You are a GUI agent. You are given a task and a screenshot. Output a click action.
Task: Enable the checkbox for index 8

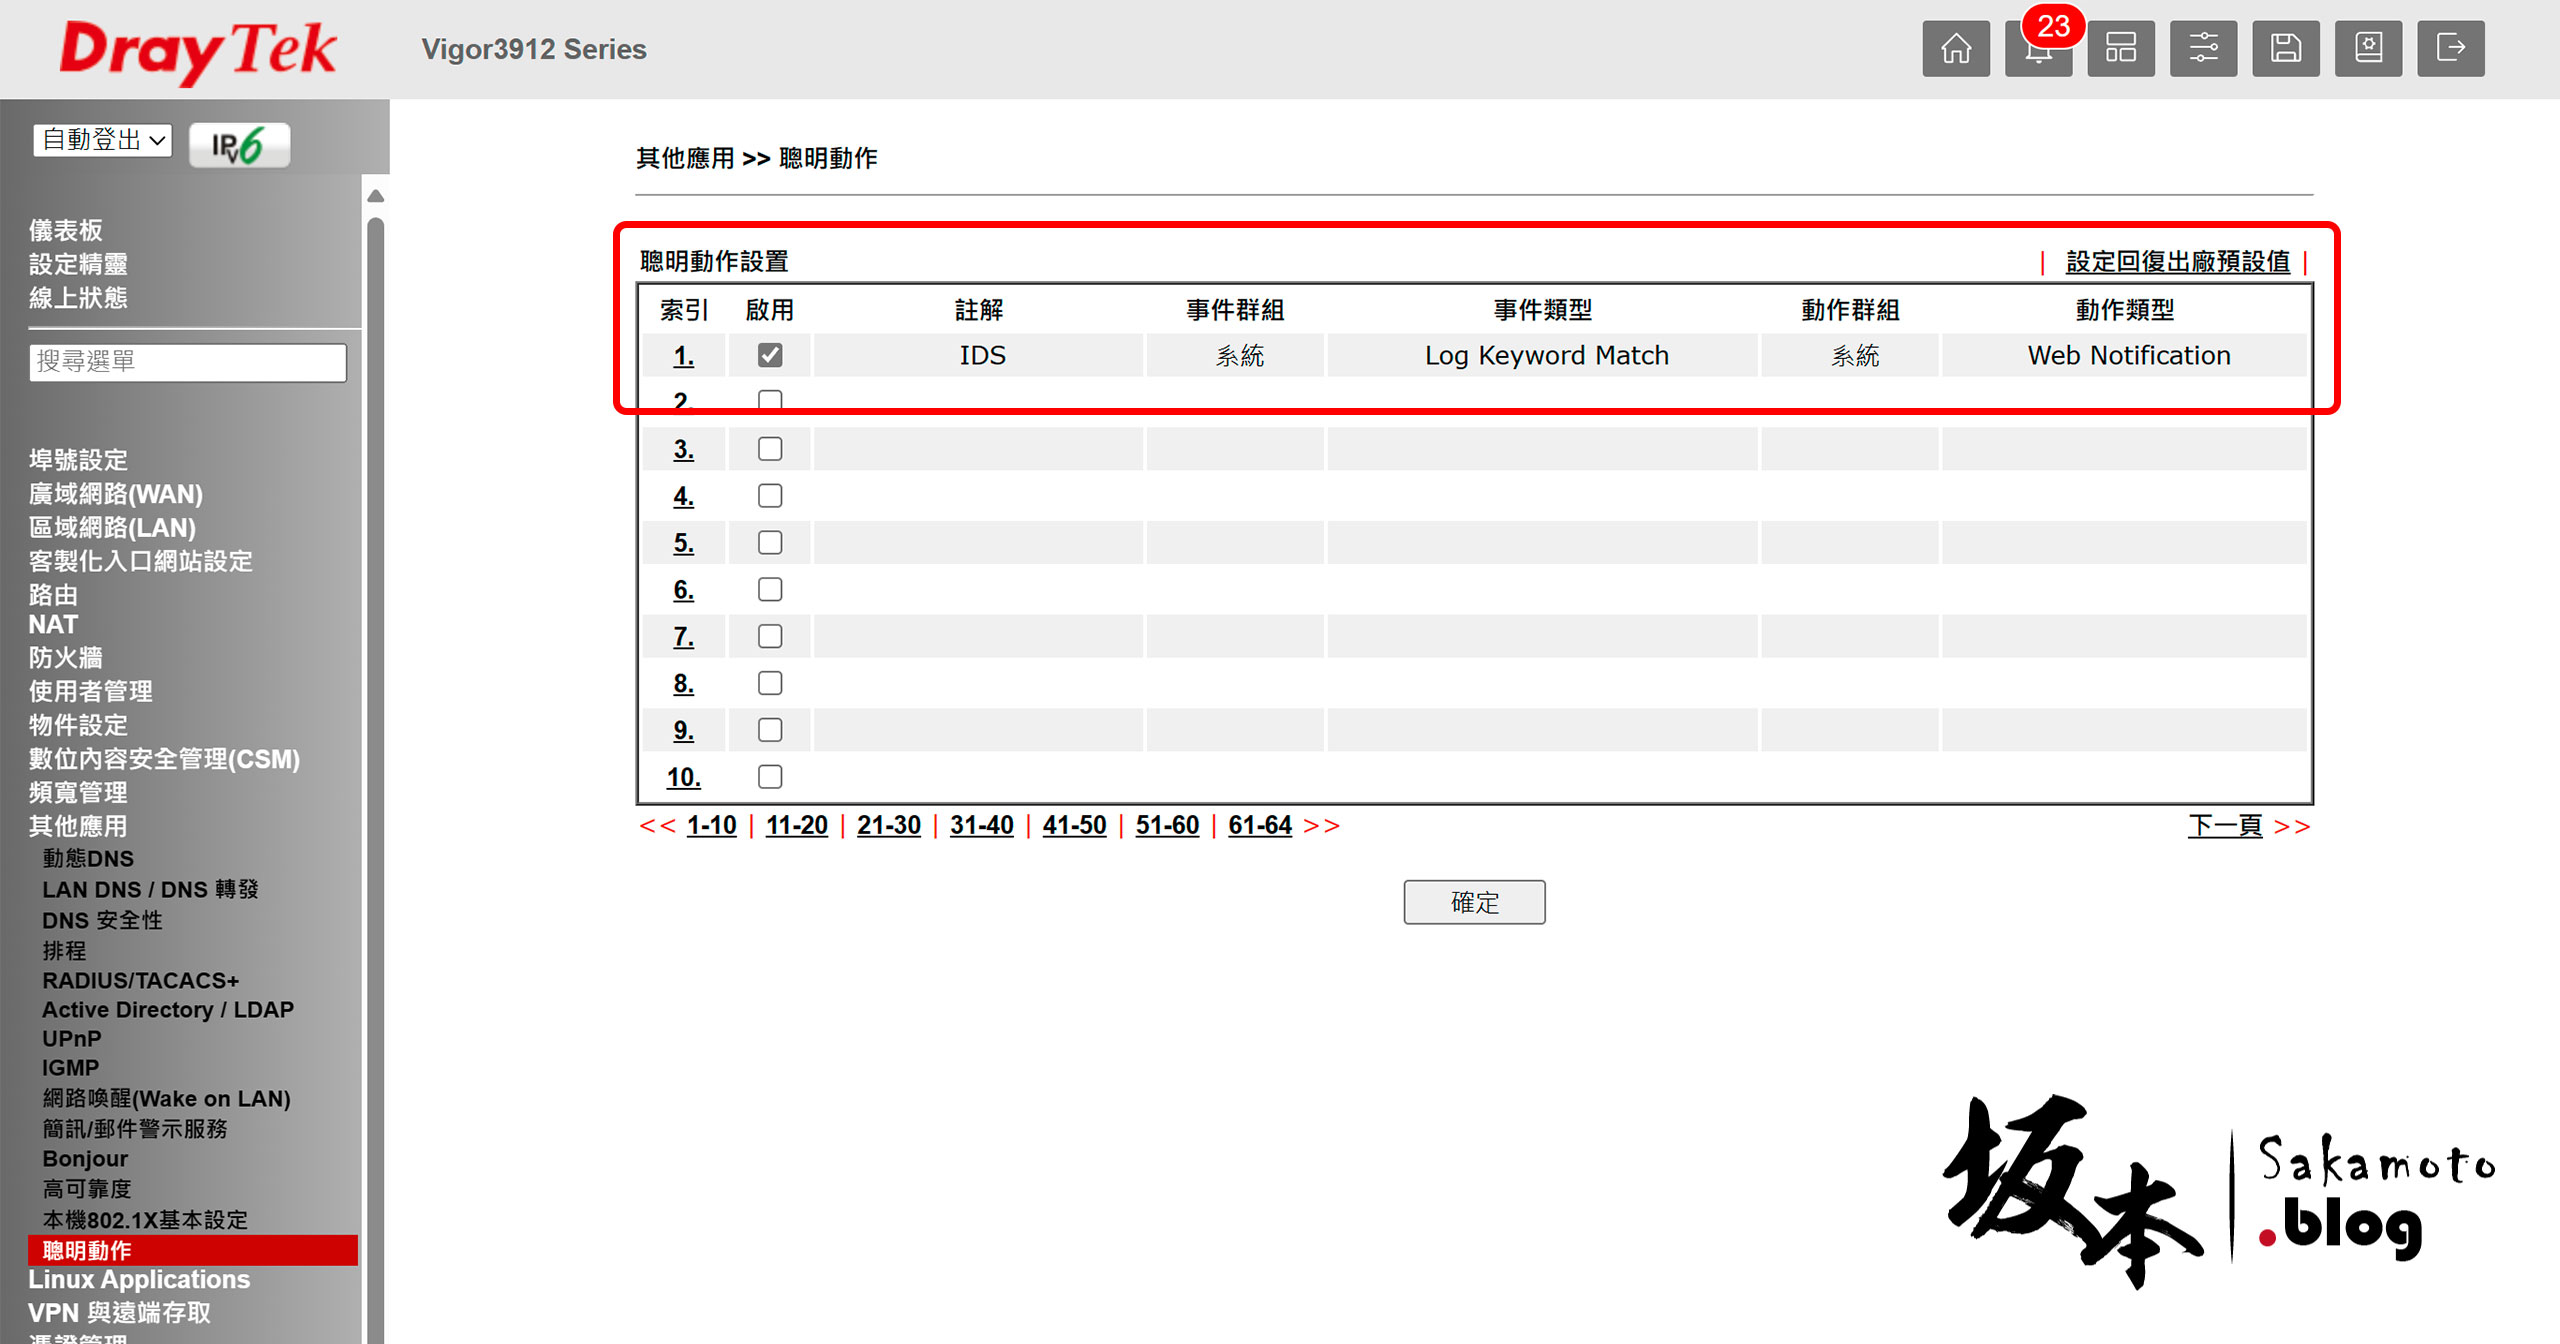tap(770, 683)
